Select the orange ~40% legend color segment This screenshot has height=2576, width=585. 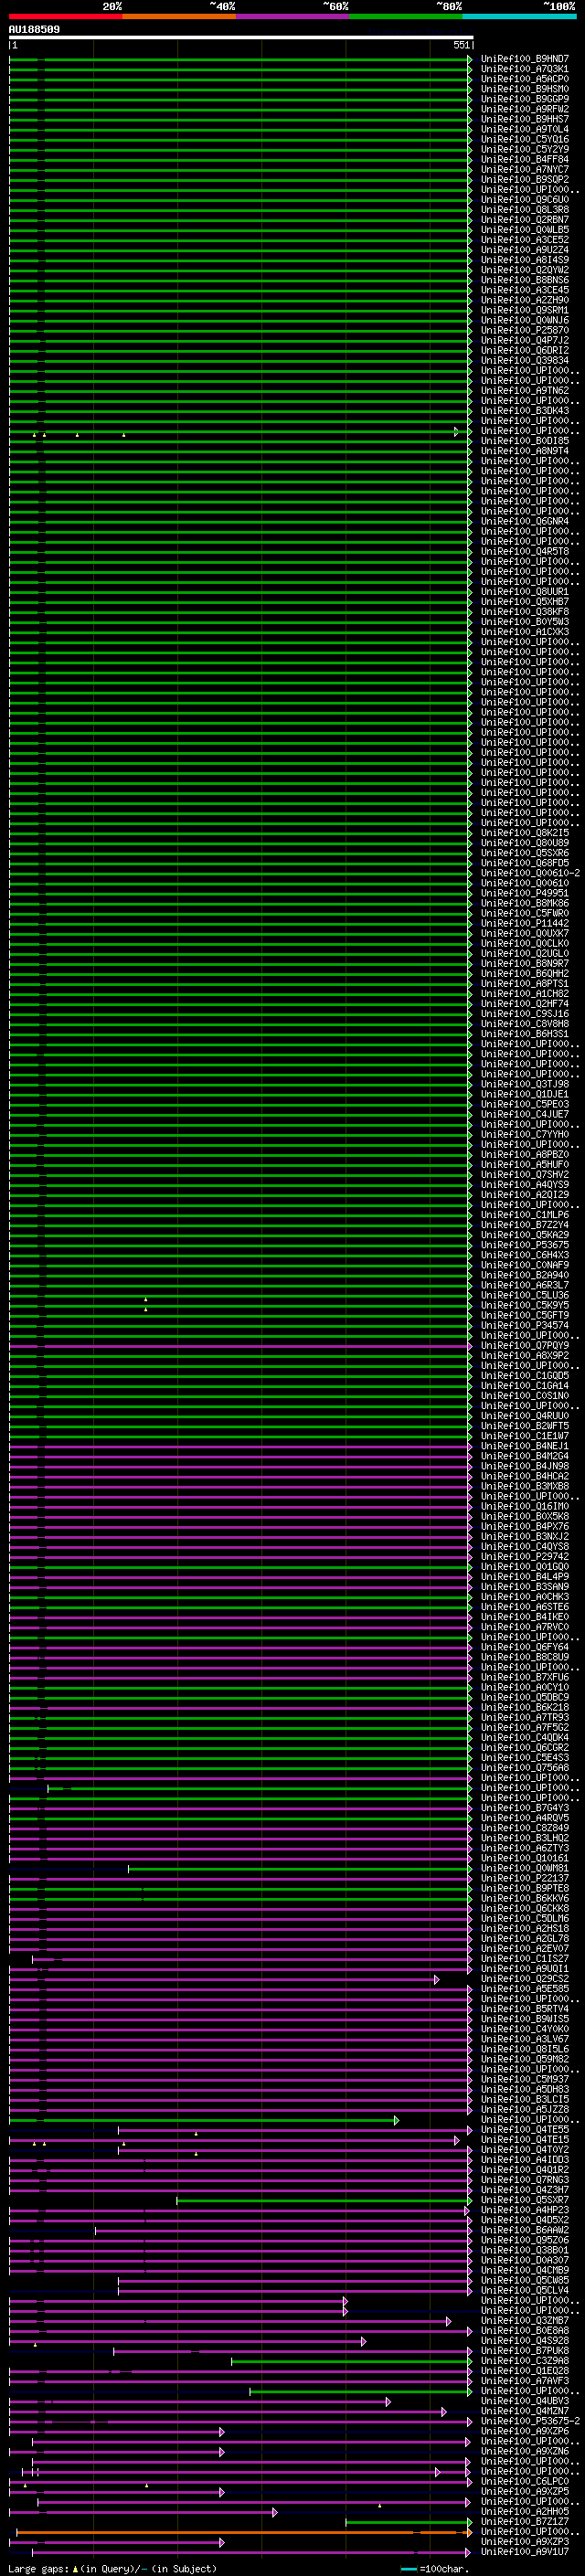[179, 16]
